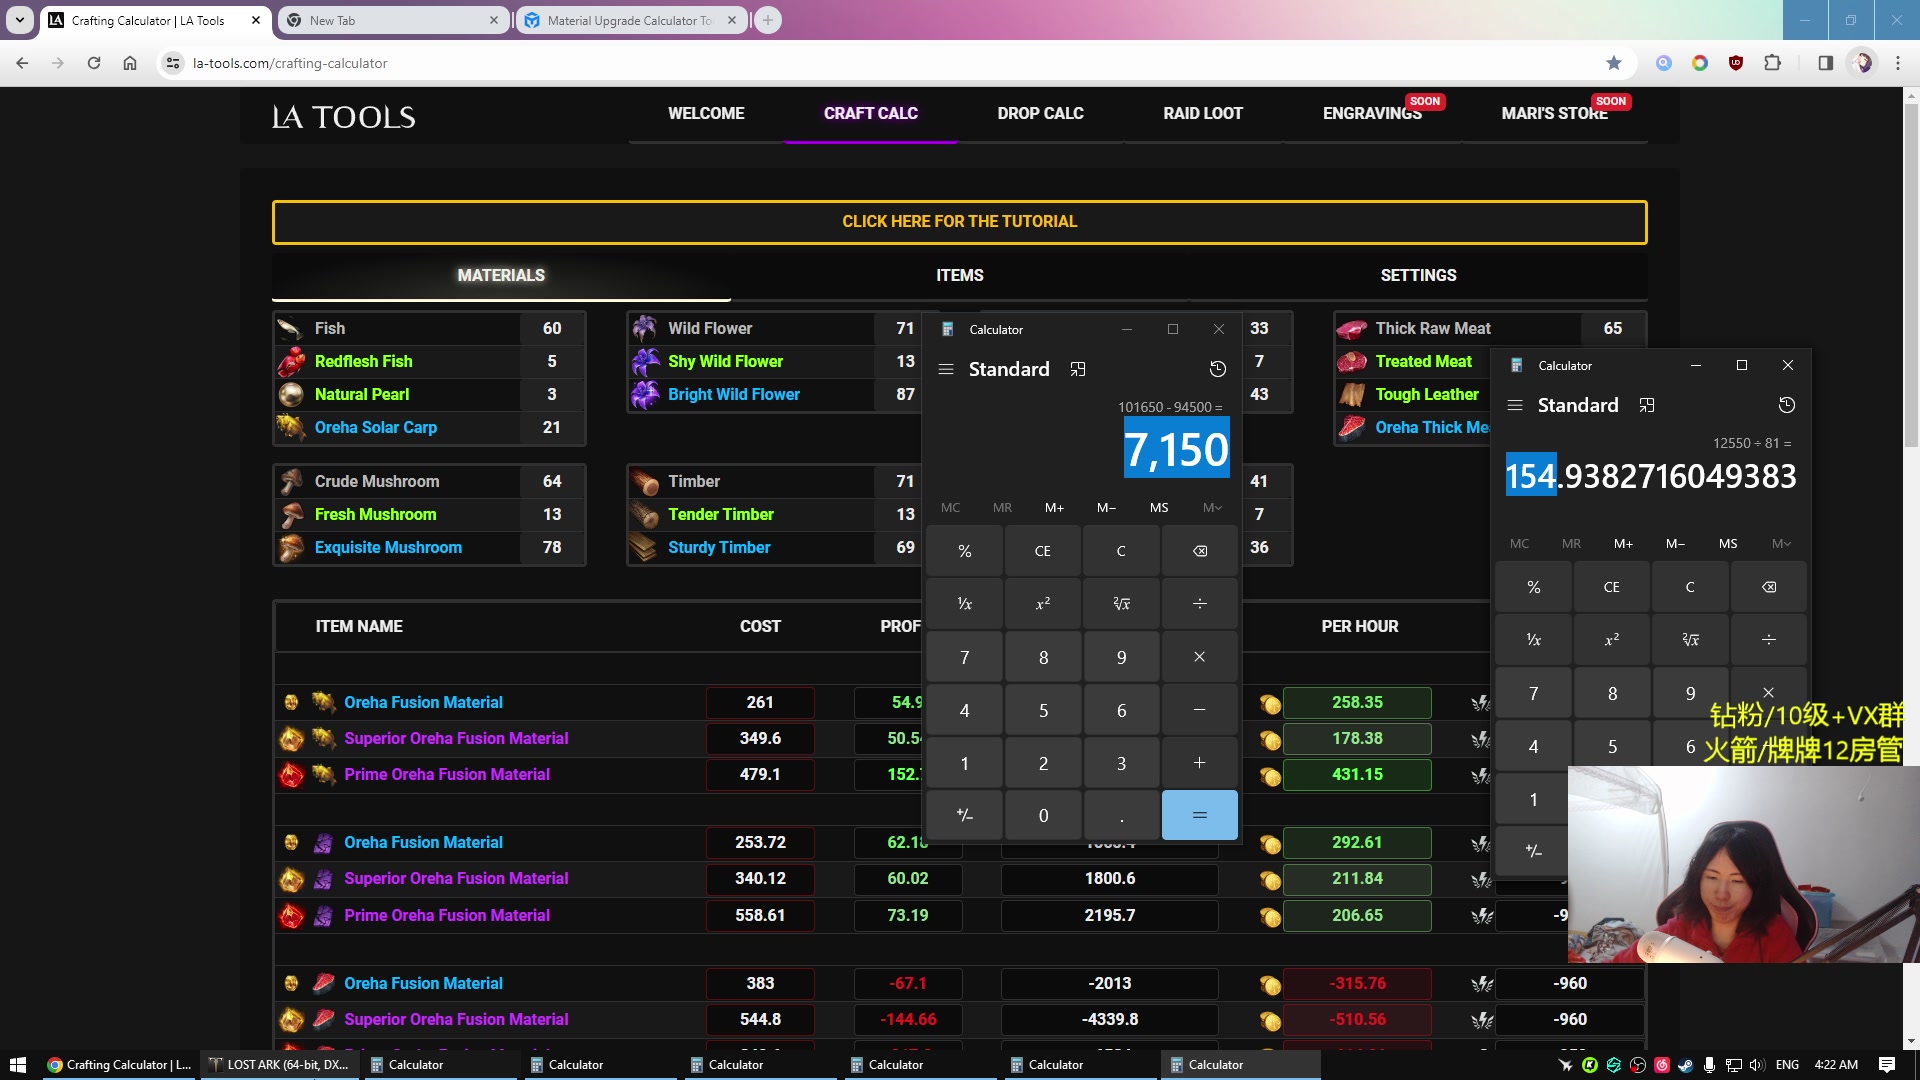The width and height of the screenshot is (1920, 1080).
Task: Open left calculator hamburger navigation menu
Action: [x=946, y=369]
